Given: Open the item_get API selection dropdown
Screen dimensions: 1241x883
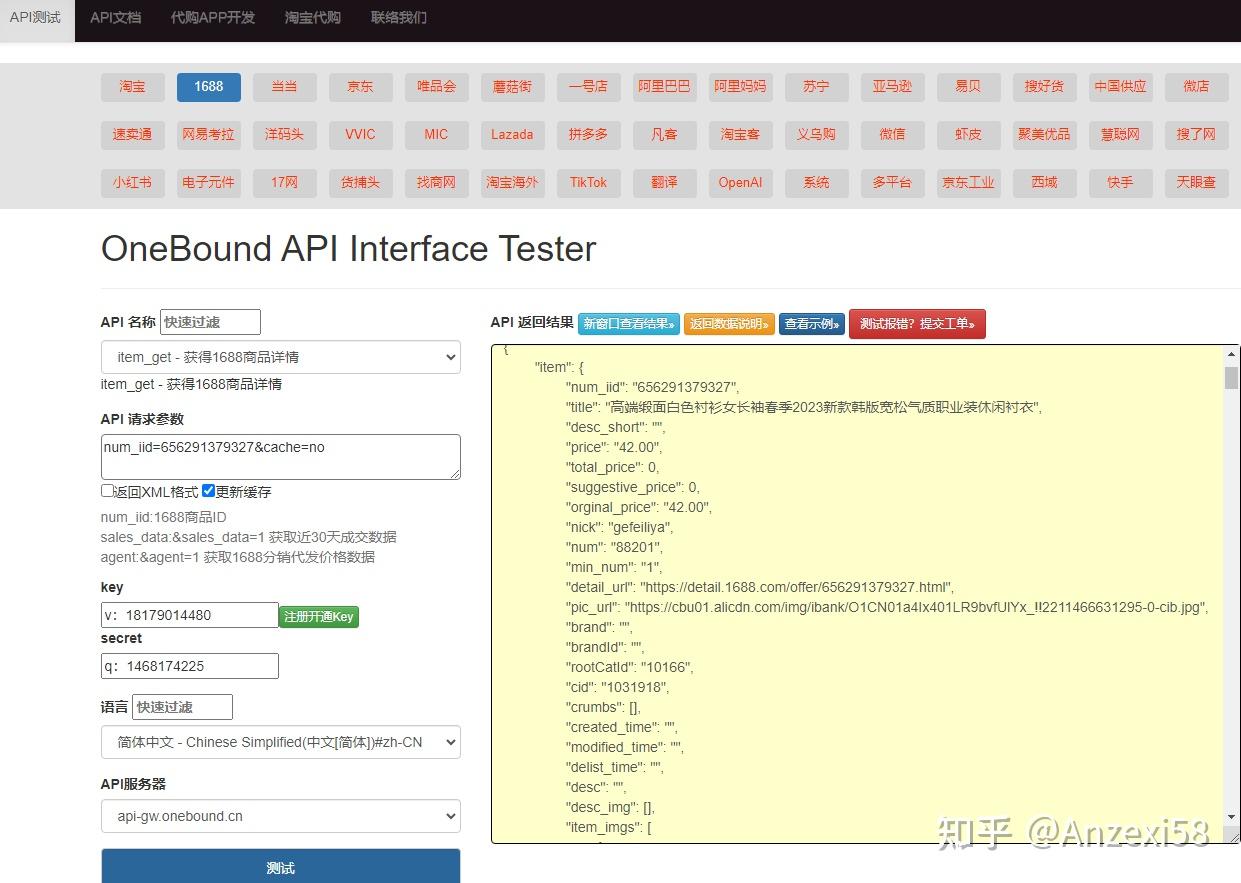Looking at the screenshot, I should (x=280, y=357).
